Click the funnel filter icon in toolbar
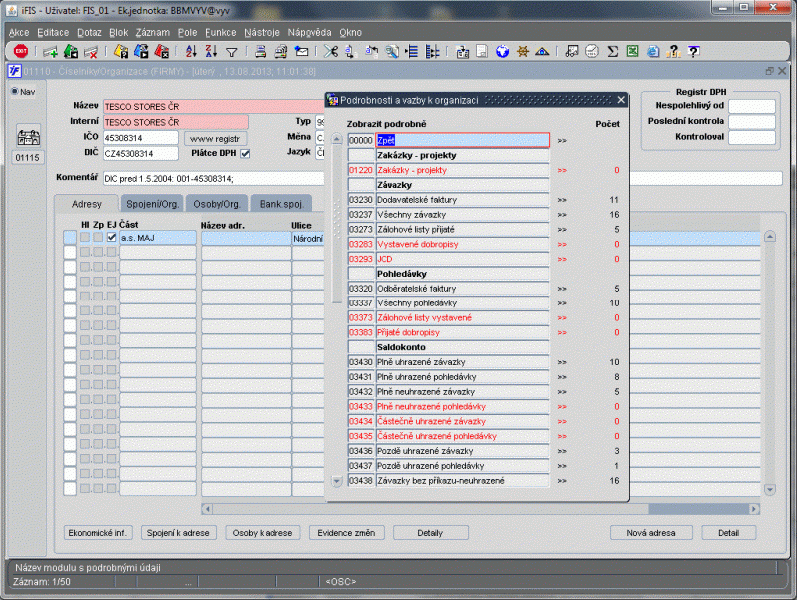797x600 pixels. pyautogui.click(x=231, y=51)
